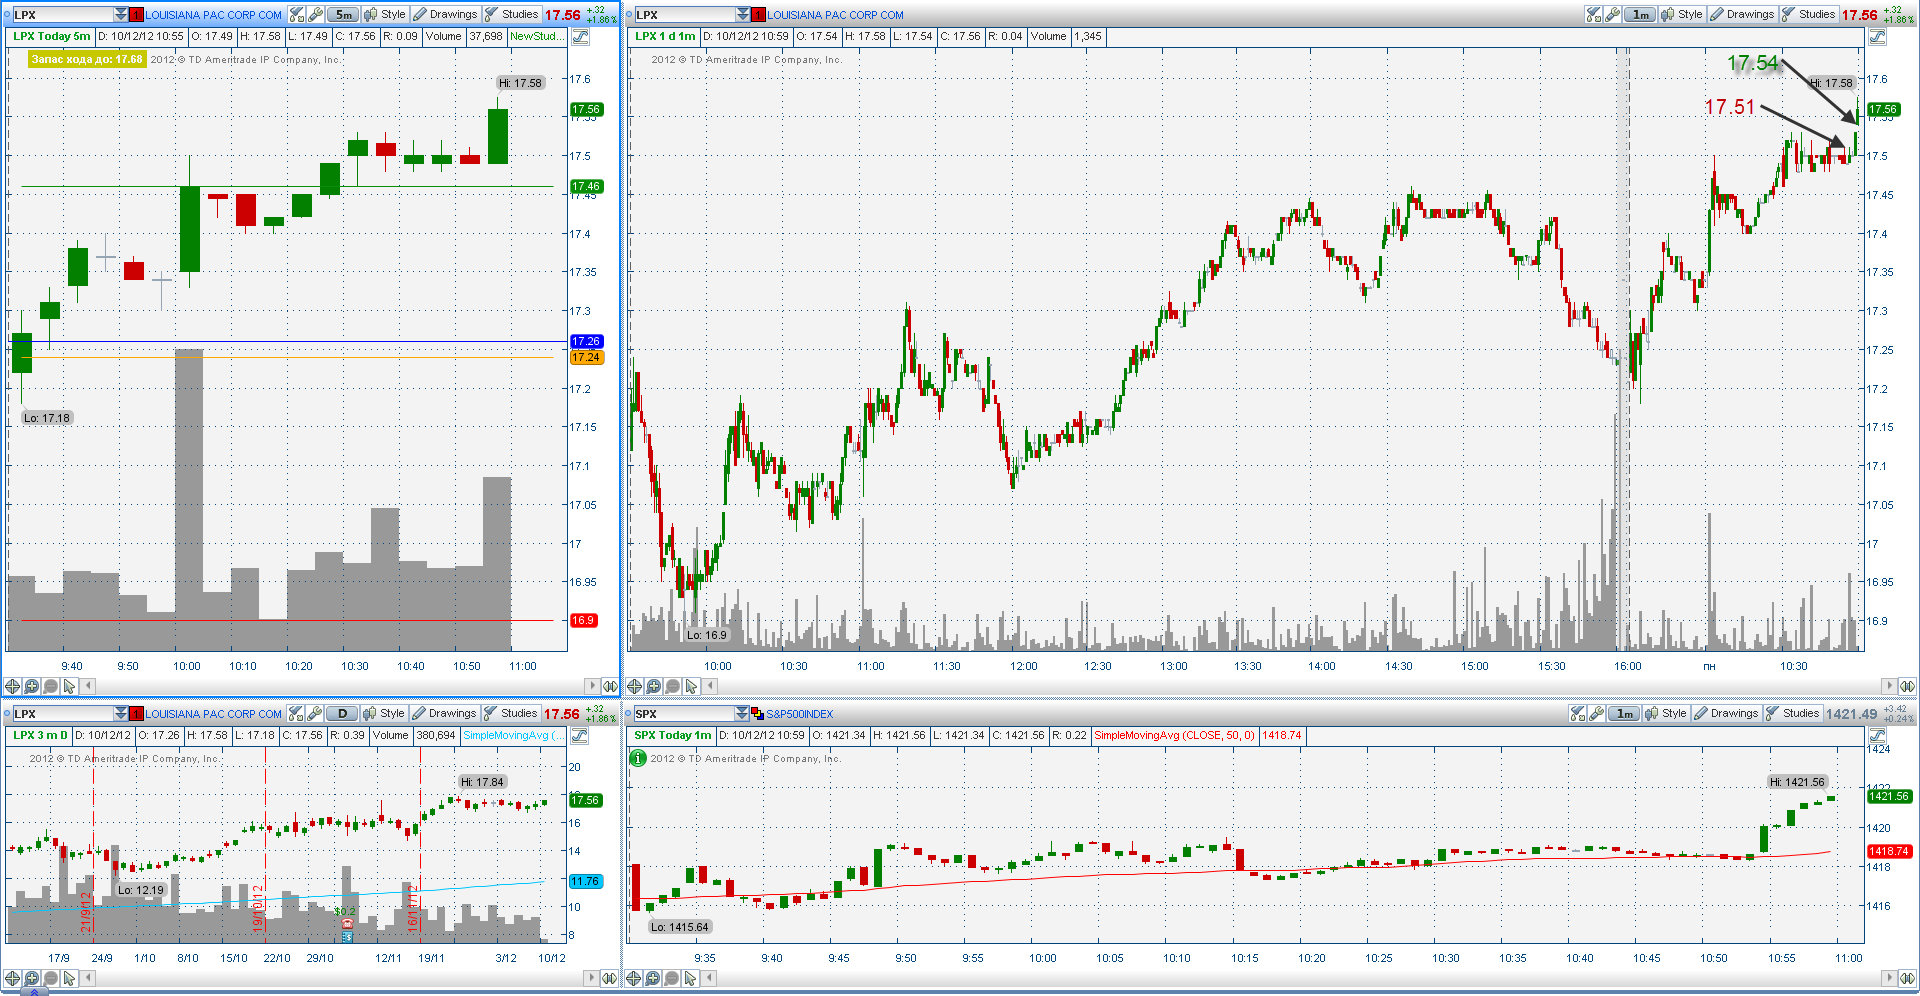
Task: Toggle the link circle left of the LPX daily symbol box
Action: point(8,713)
